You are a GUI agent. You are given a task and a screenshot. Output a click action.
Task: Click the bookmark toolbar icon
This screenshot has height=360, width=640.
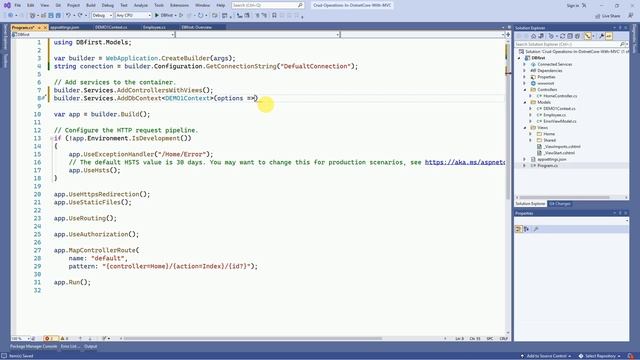tap(274, 16)
